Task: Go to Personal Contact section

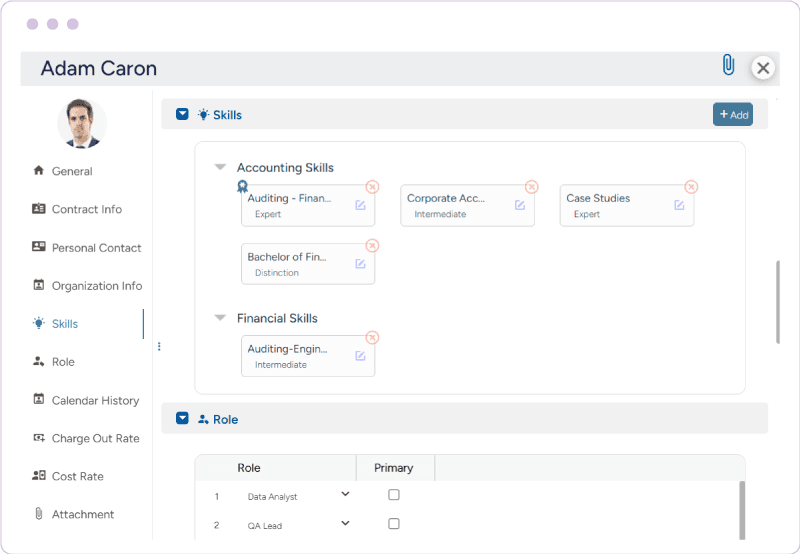Action: (96, 248)
